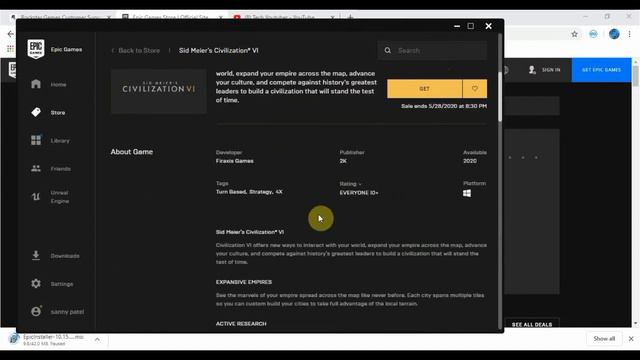
Task: Click into the launcher Search field
Action: pyautogui.click(x=433, y=51)
